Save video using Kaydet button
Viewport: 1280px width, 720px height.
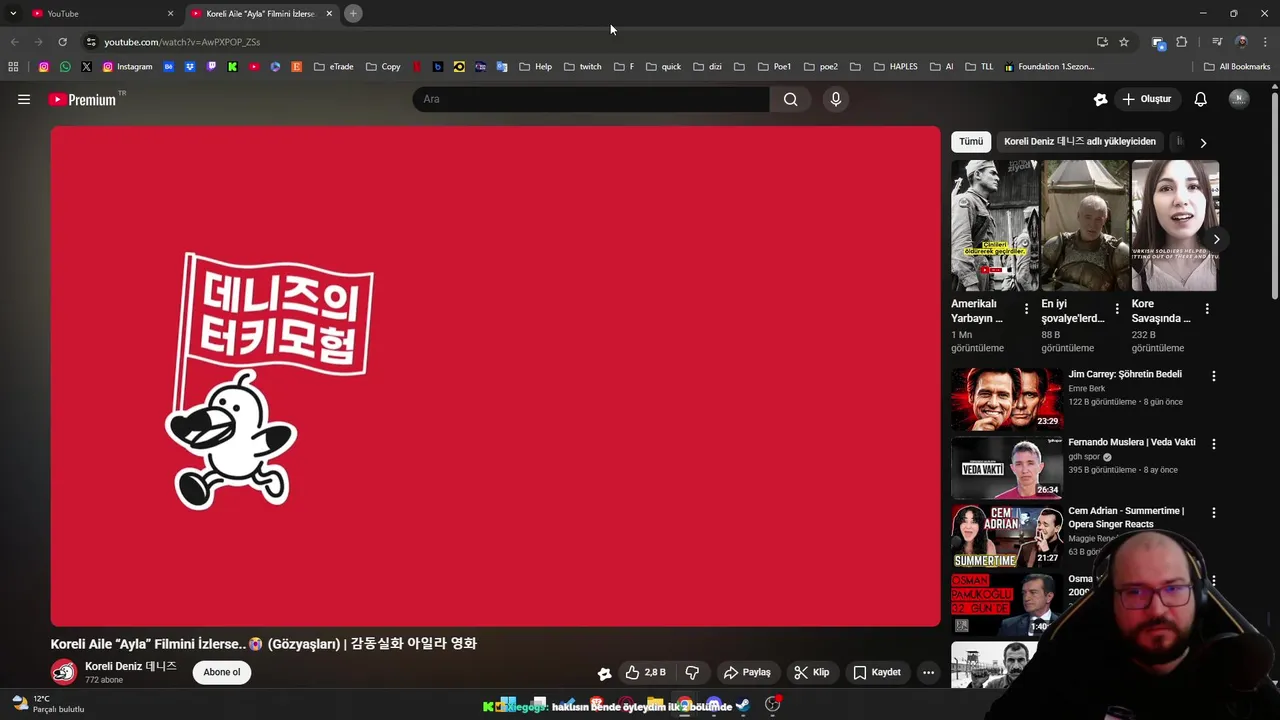pyautogui.click(x=877, y=672)
